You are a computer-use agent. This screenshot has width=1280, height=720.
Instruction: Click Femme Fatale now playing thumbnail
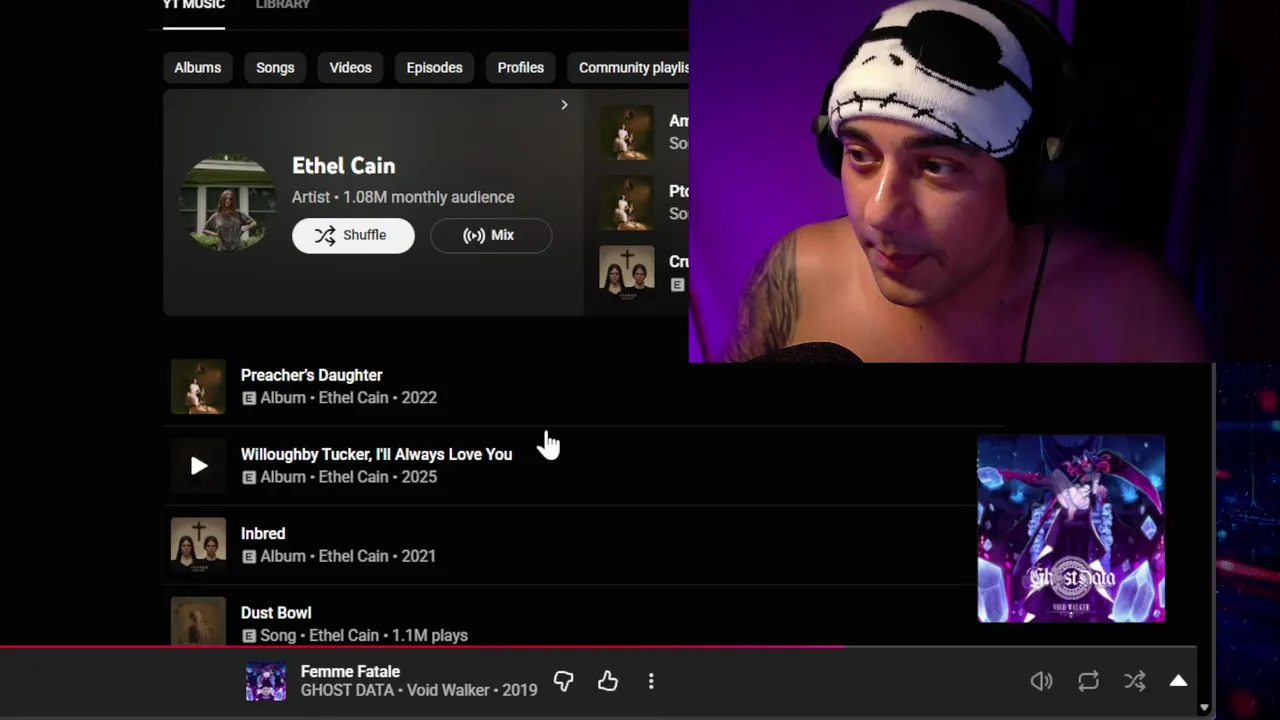click(266, 681)
